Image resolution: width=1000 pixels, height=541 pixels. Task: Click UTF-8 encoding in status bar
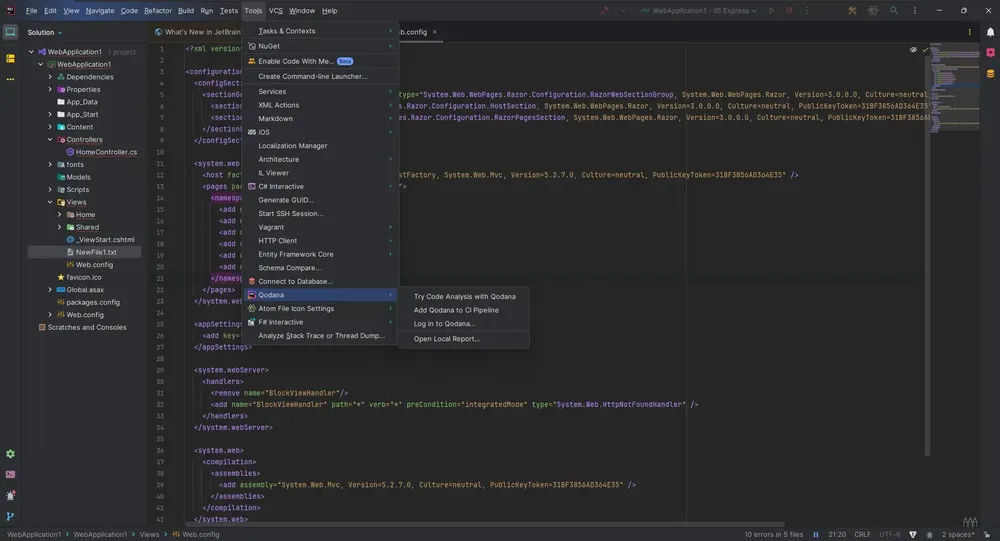click(890, 535)
